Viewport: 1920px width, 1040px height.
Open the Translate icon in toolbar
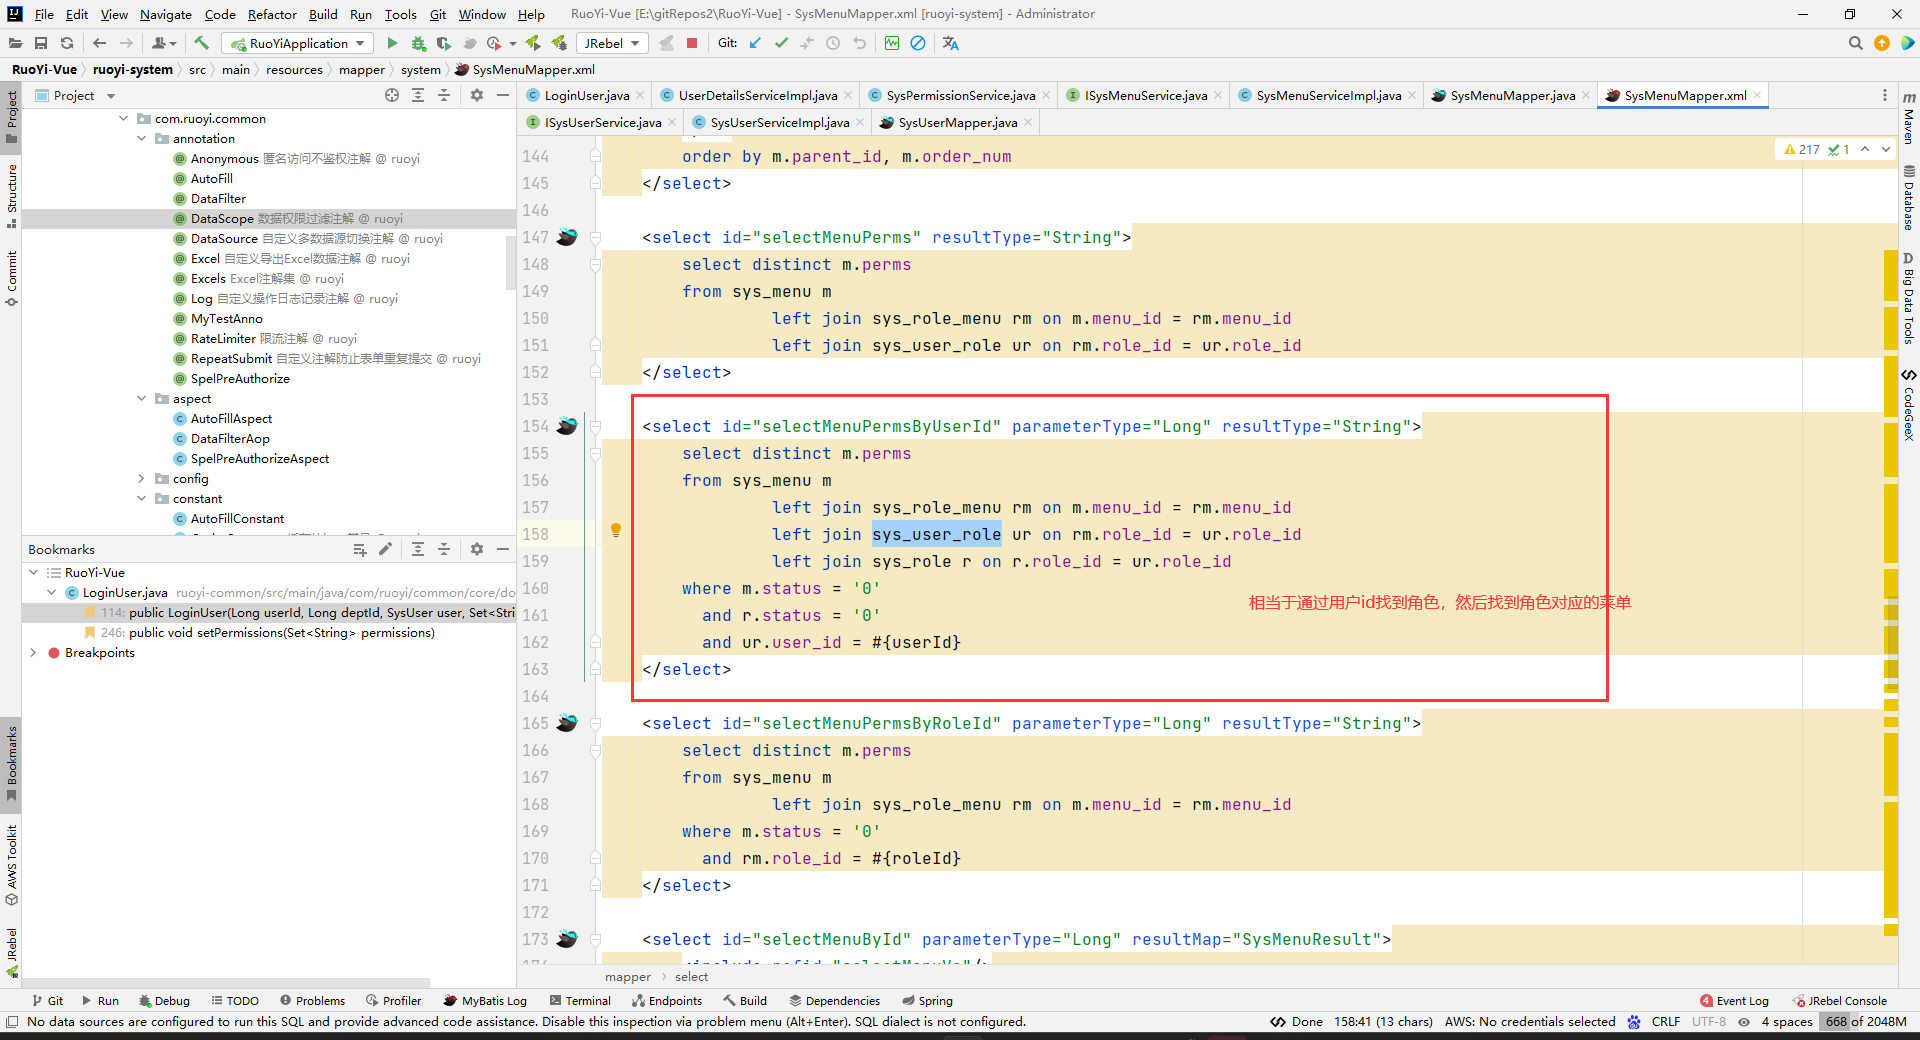950,43
